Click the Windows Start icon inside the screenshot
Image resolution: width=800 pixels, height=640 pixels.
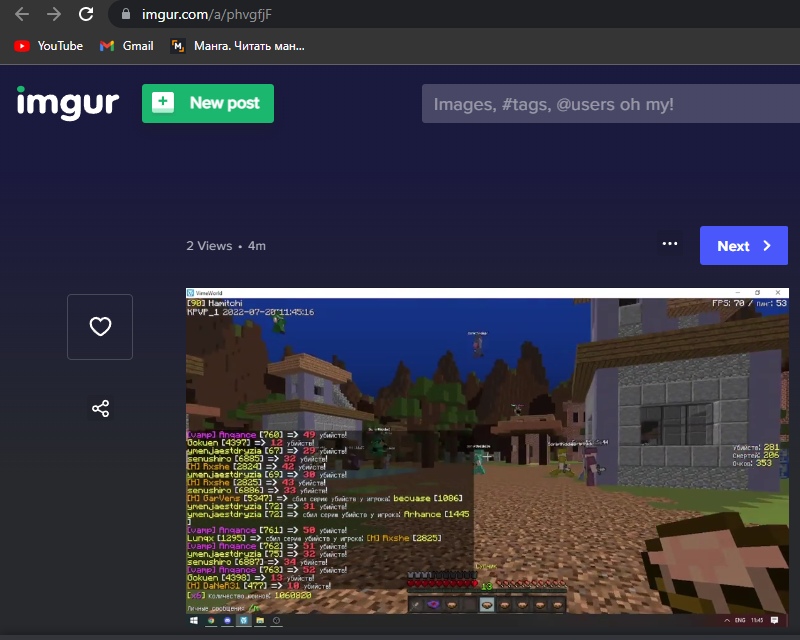[x=194, y=621]
